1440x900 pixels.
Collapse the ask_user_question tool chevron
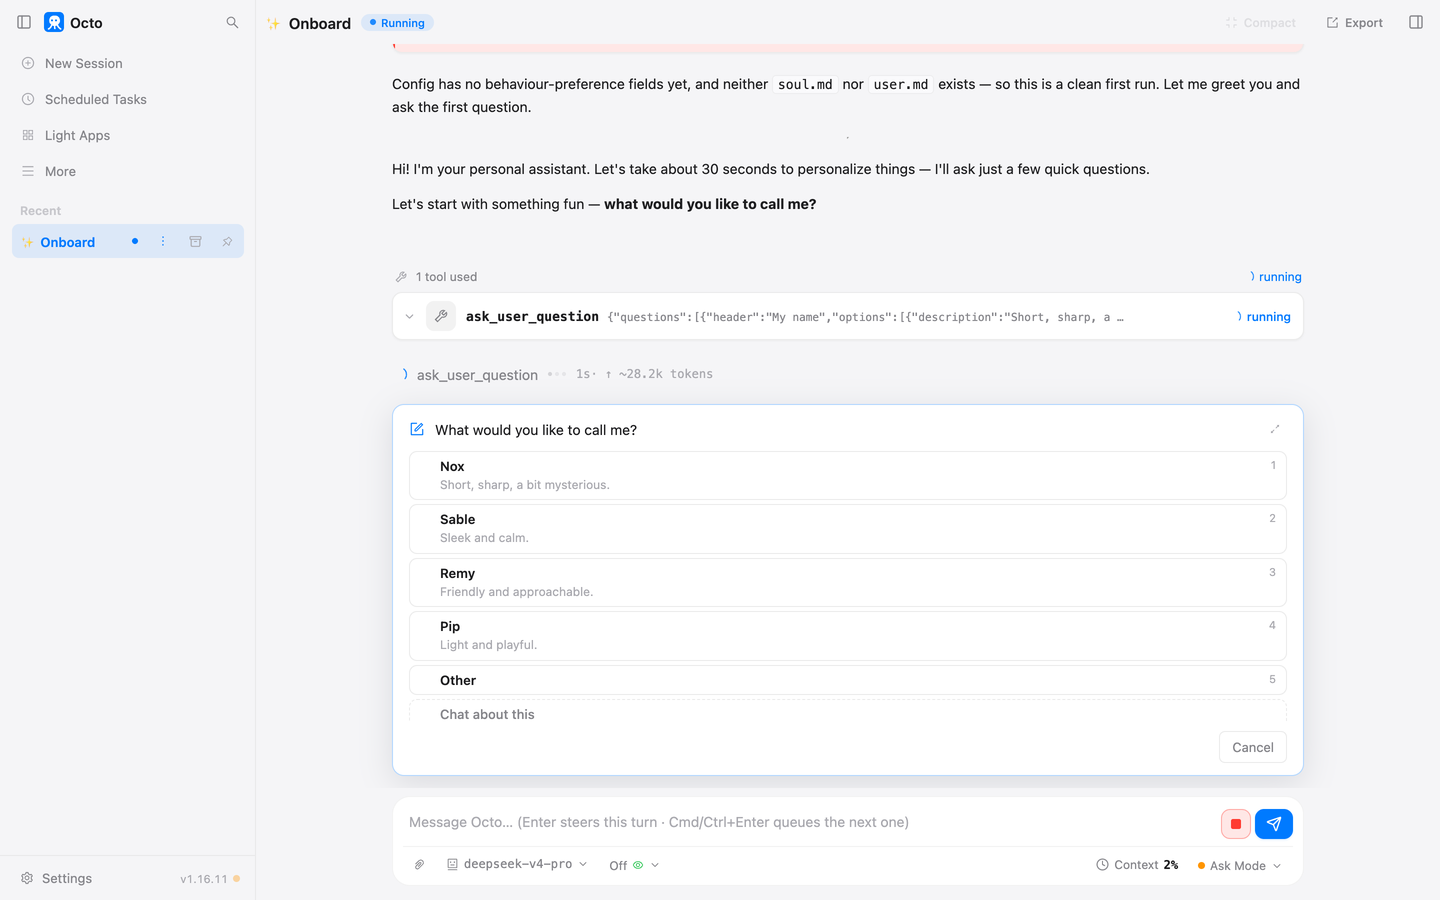(409, 316)
